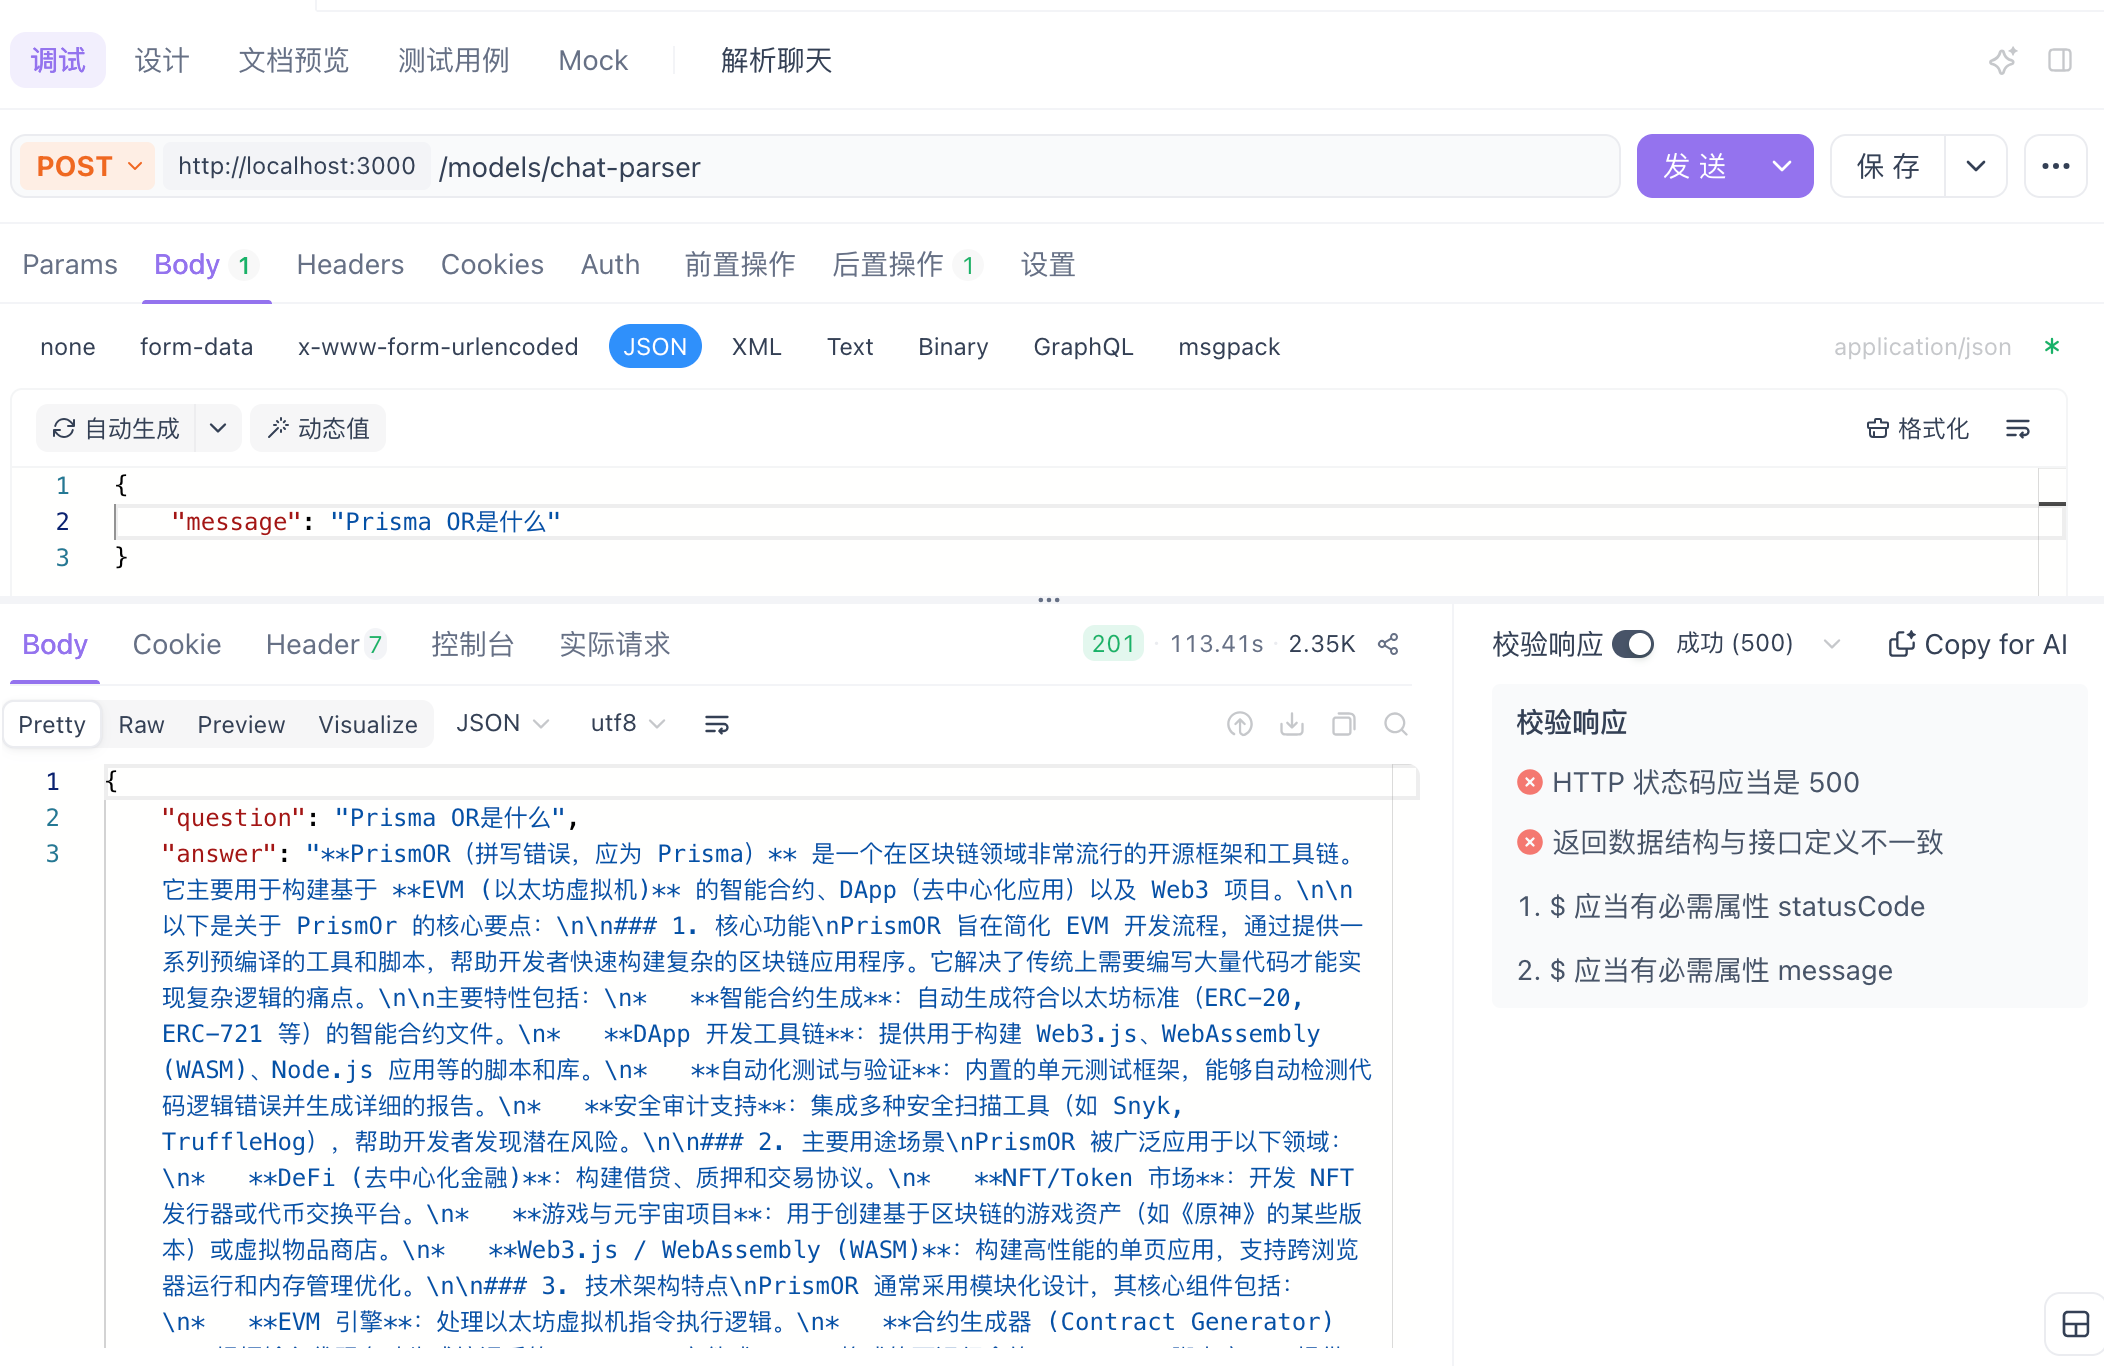
Task: Open the Params tab
Action: coord(70,265)
